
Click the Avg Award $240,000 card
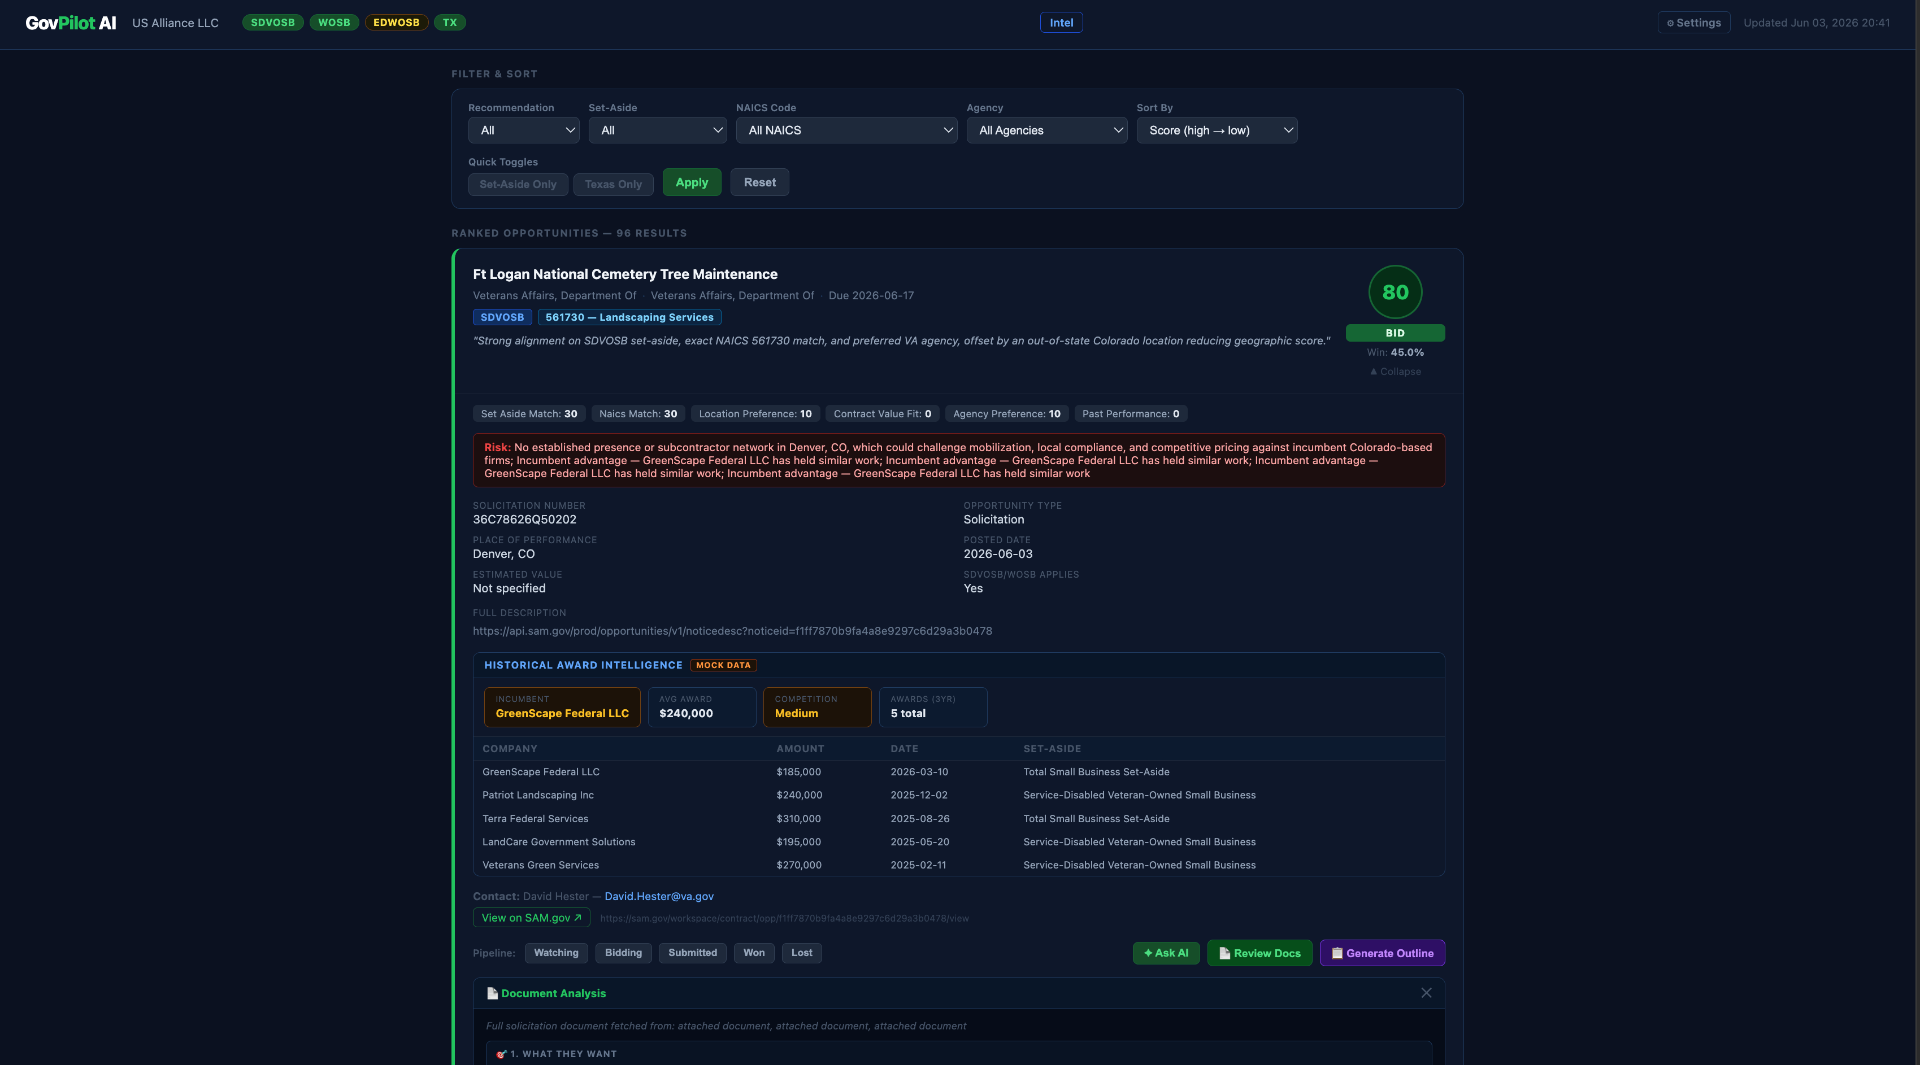(x=702, y=707)
